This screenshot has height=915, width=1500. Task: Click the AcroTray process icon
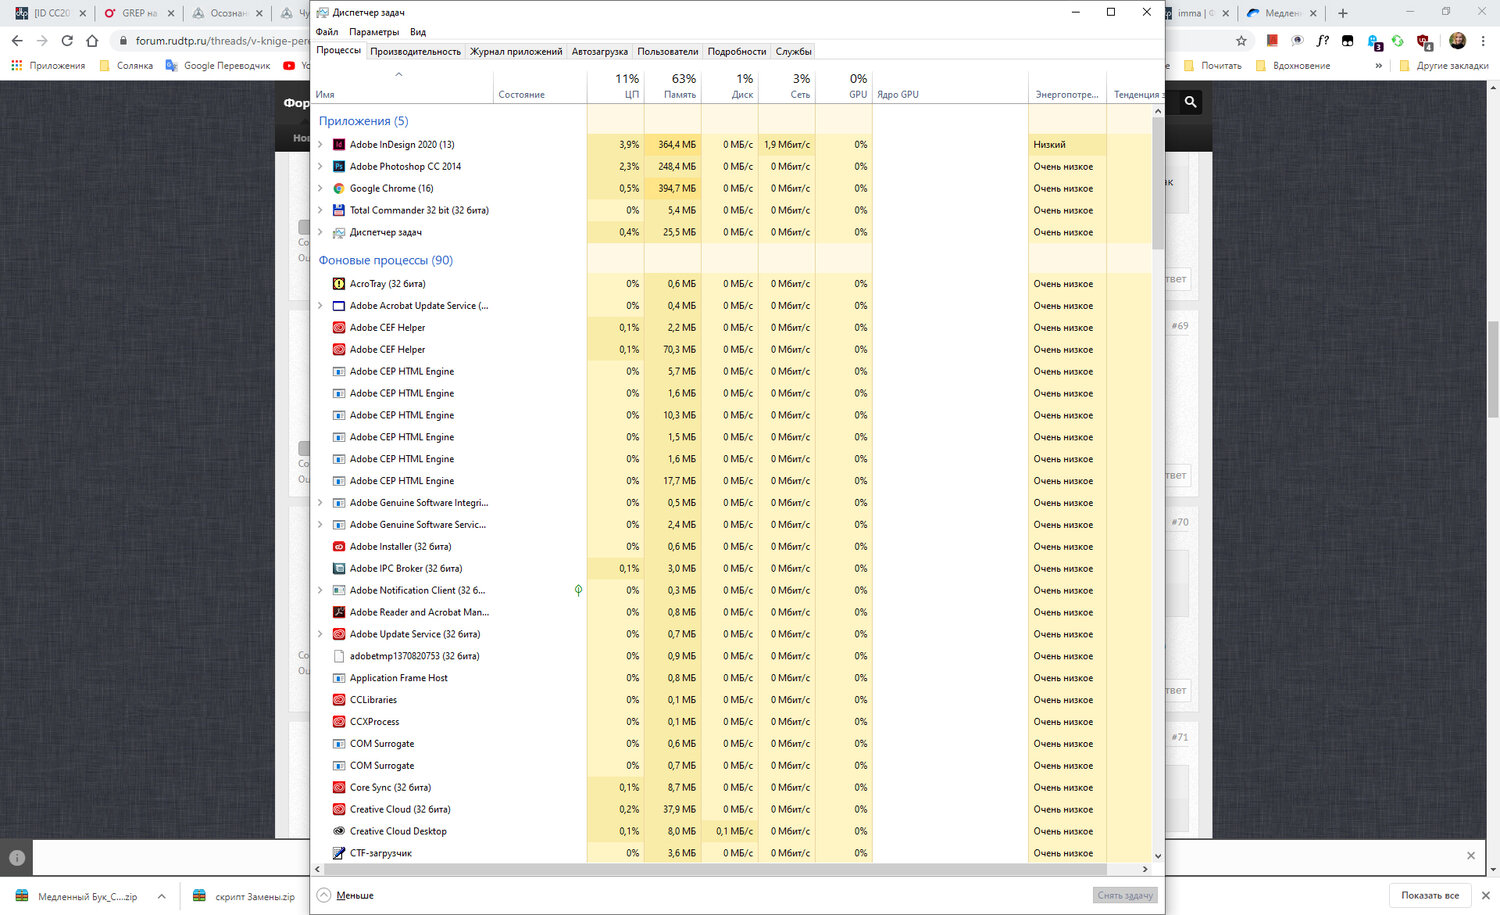[x=339, y=284]
